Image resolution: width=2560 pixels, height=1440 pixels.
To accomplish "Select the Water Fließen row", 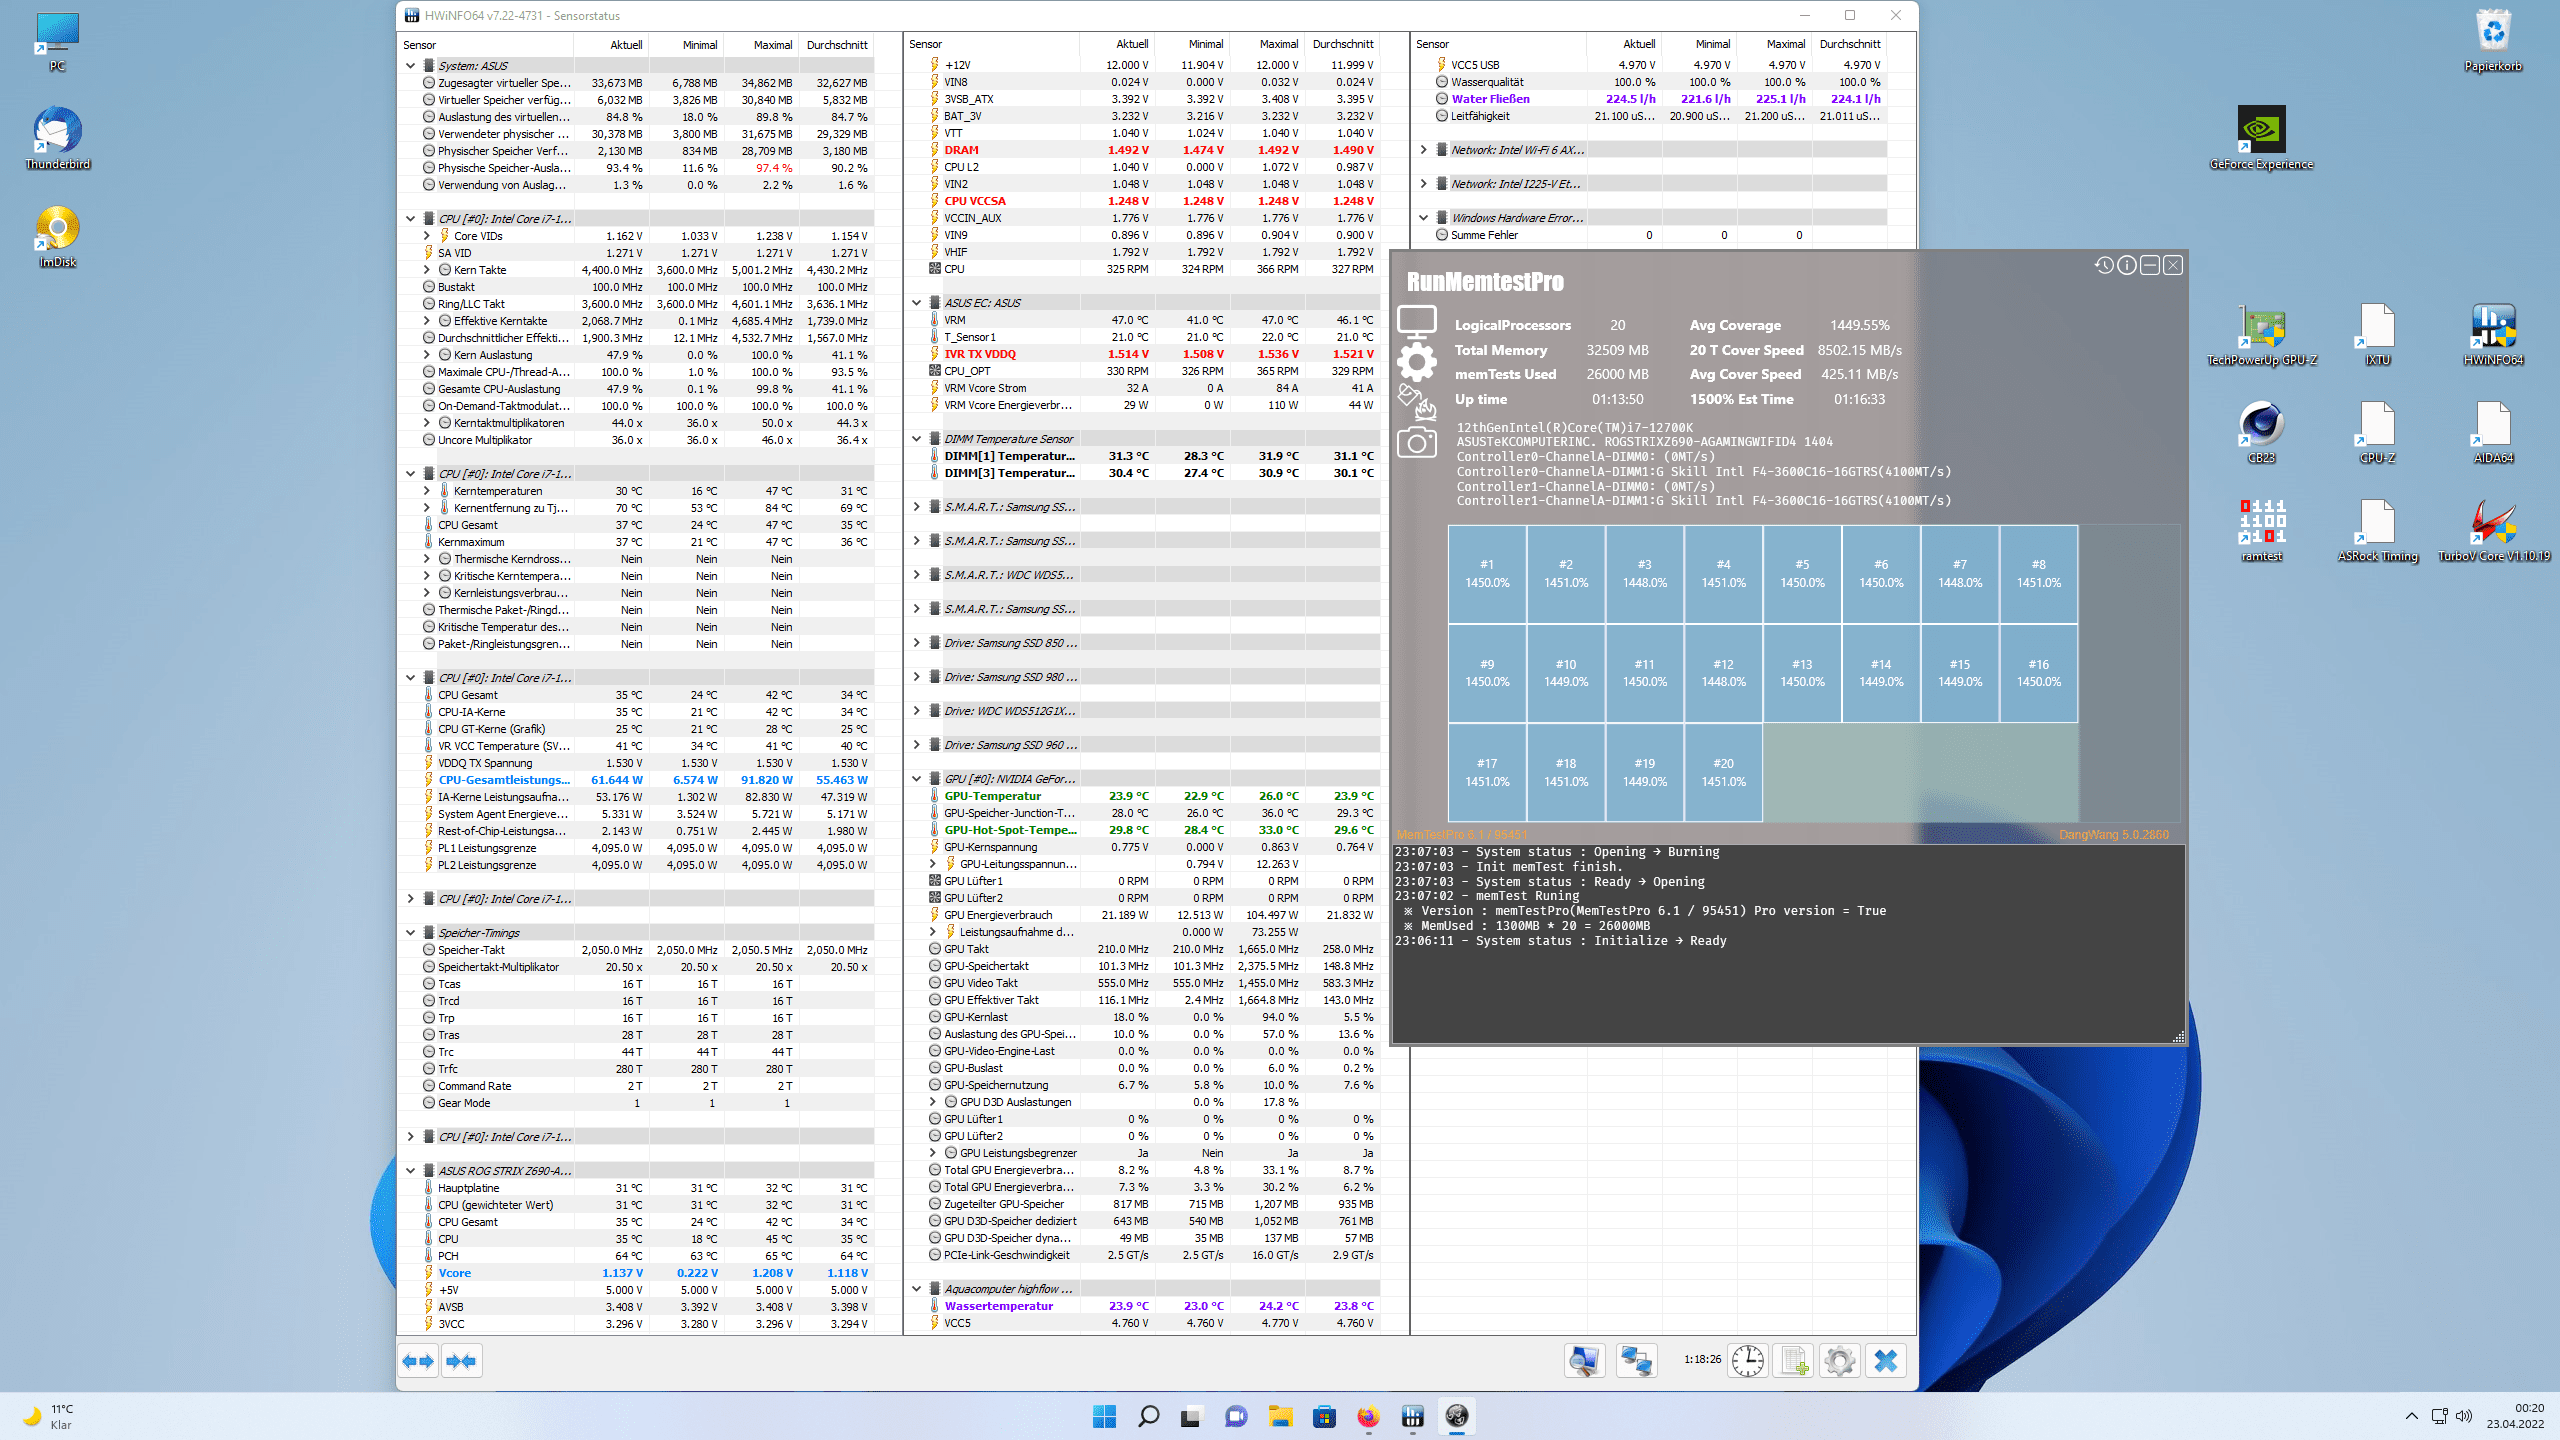I will pyautogui.click(x=1660, y=99).
